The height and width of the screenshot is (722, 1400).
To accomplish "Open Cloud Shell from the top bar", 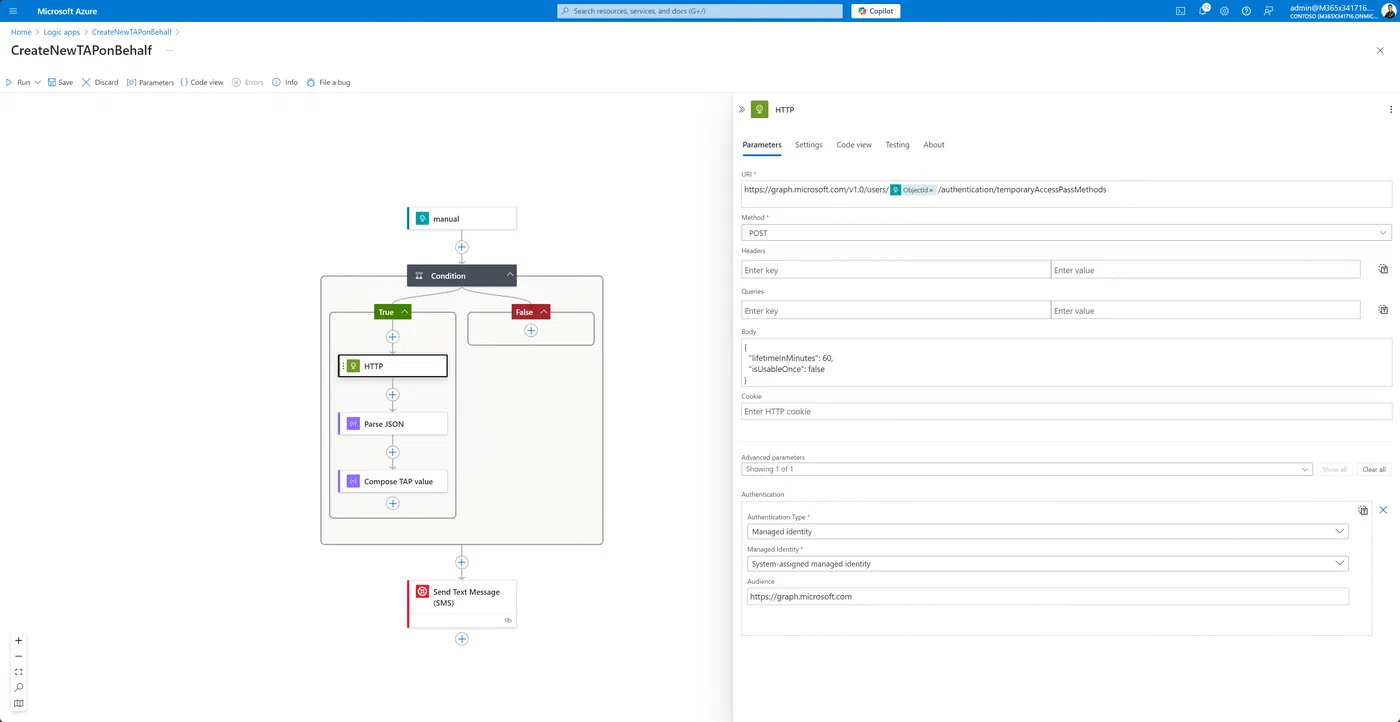I will (x=1180, y=11).
